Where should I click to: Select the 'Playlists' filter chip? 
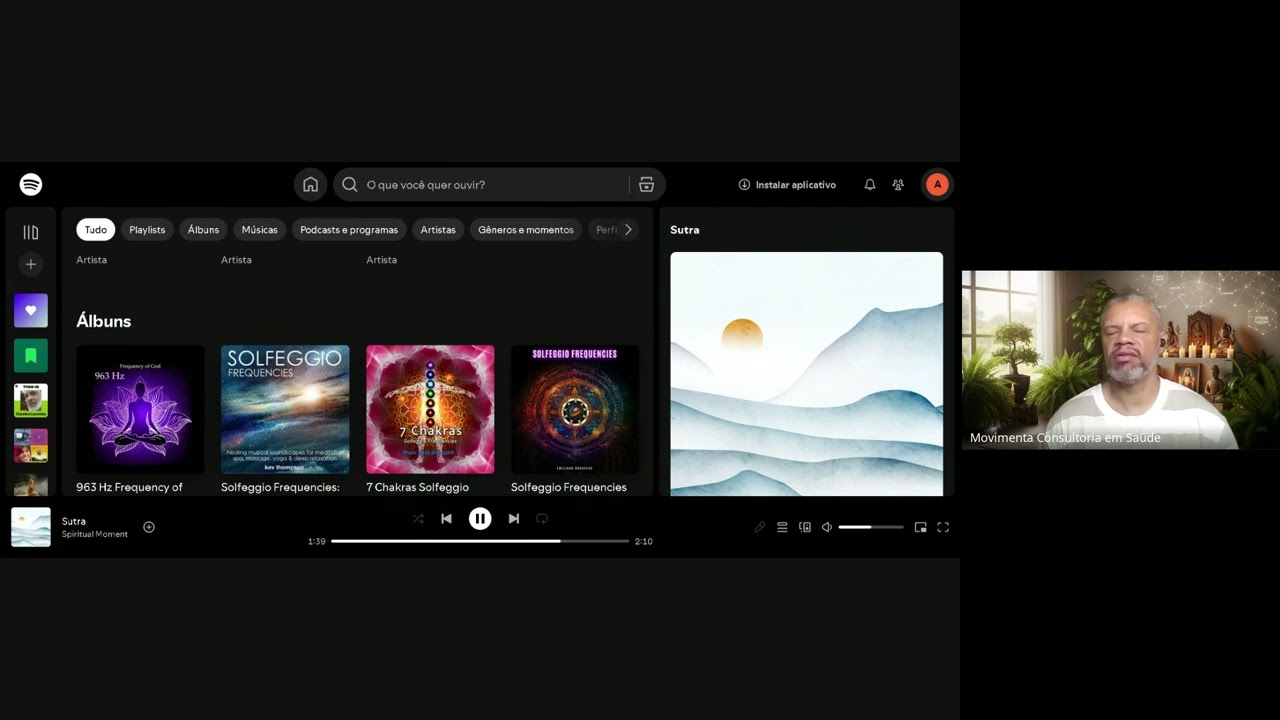[147, 230]
